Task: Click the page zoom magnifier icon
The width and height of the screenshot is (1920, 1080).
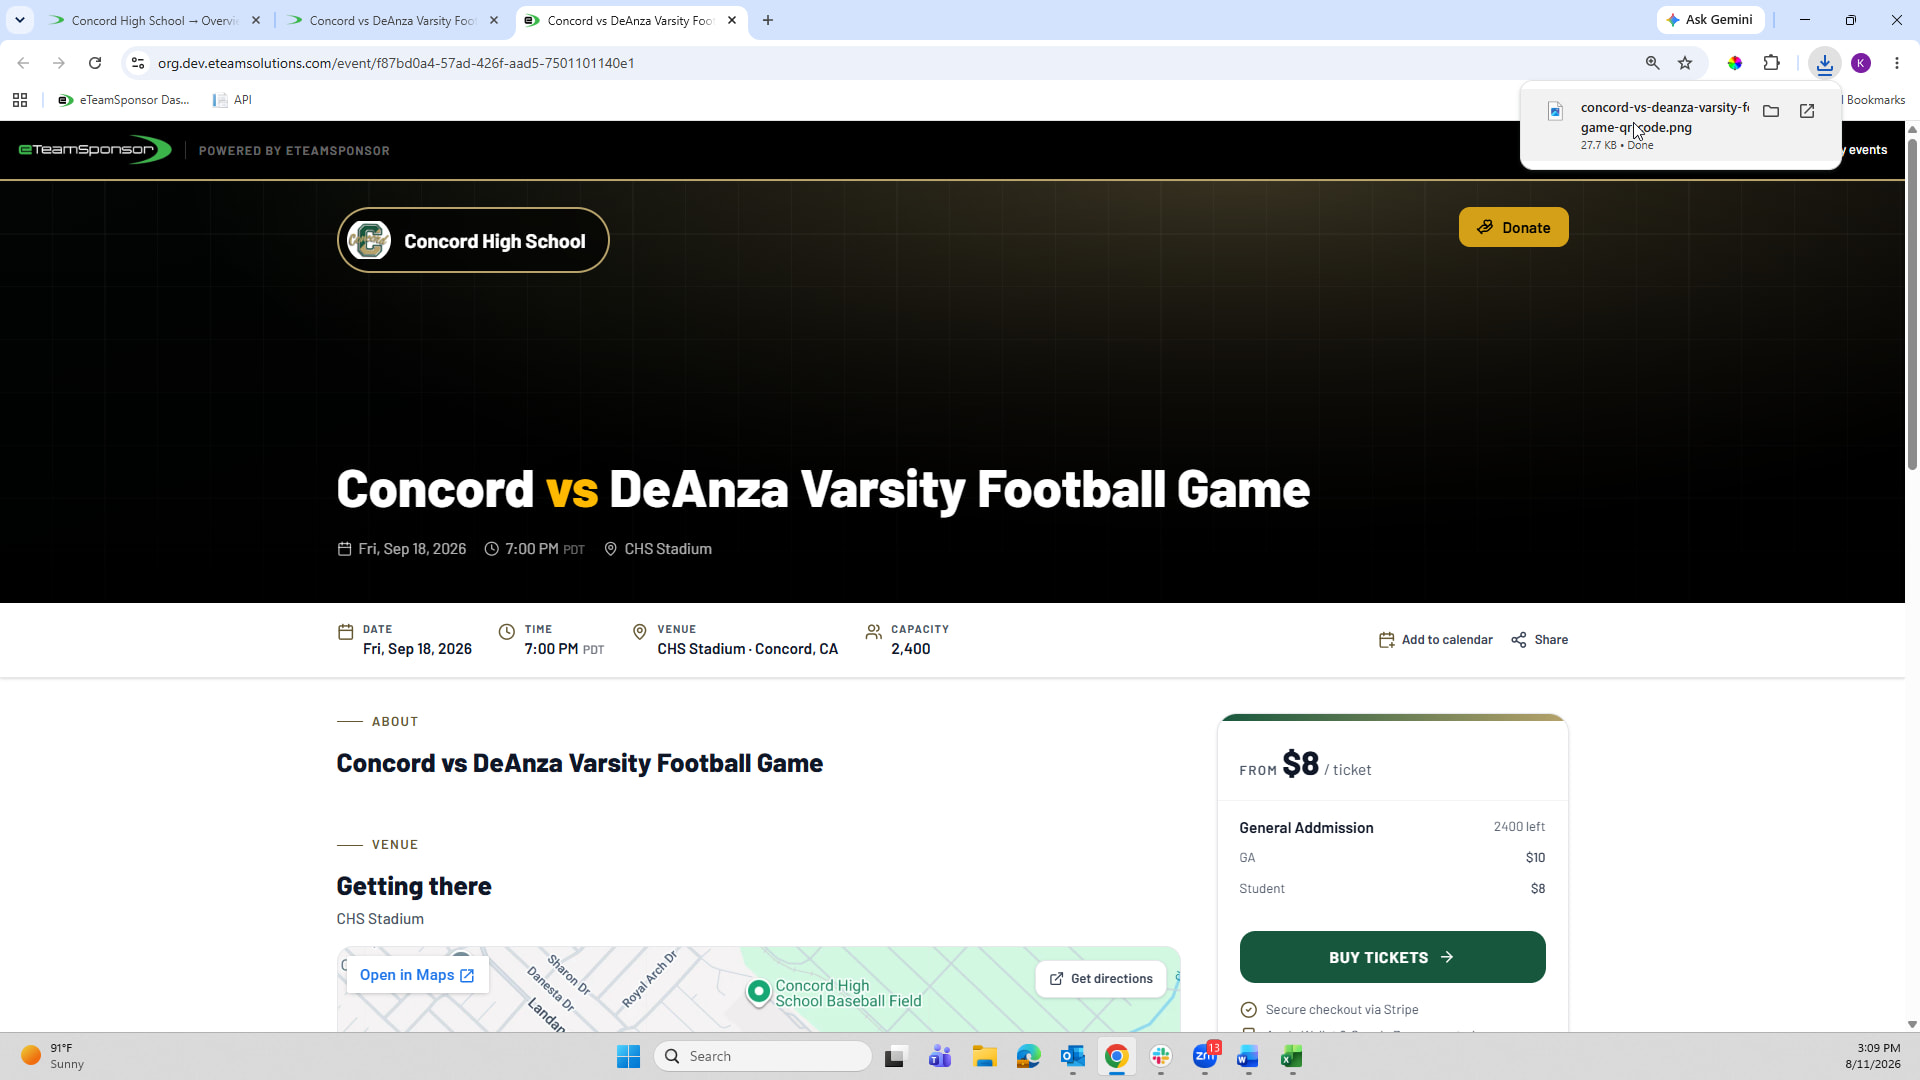Action: tap(1652, 63)
